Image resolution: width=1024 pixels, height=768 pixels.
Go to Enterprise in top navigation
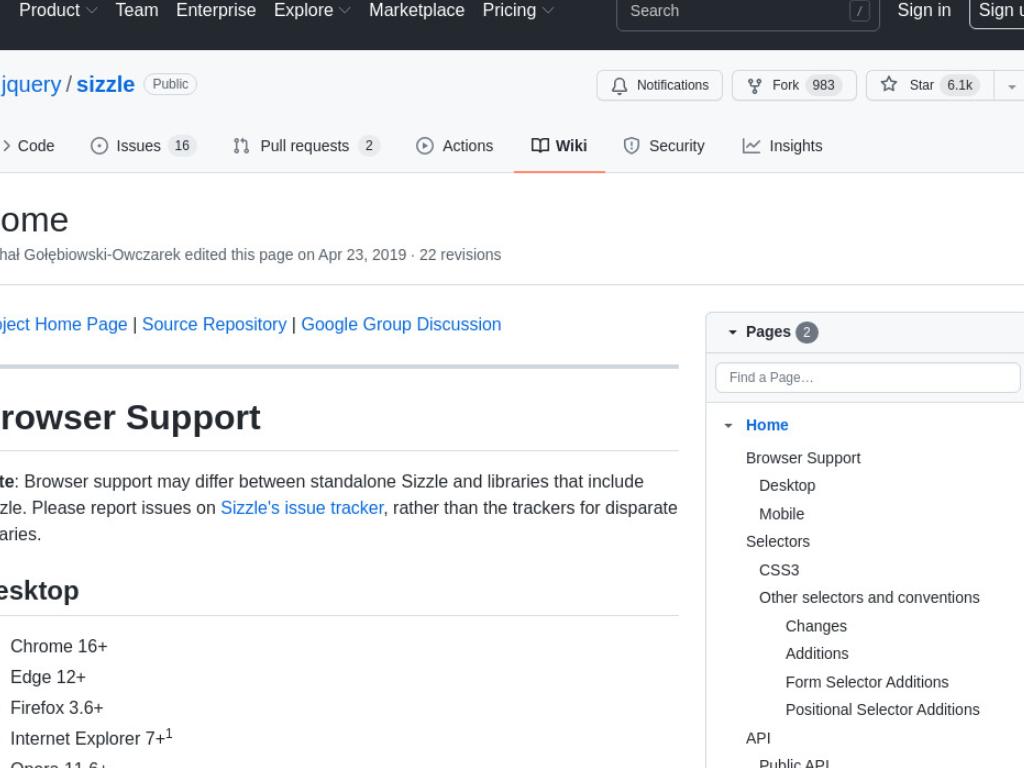[x=216, y=10]
